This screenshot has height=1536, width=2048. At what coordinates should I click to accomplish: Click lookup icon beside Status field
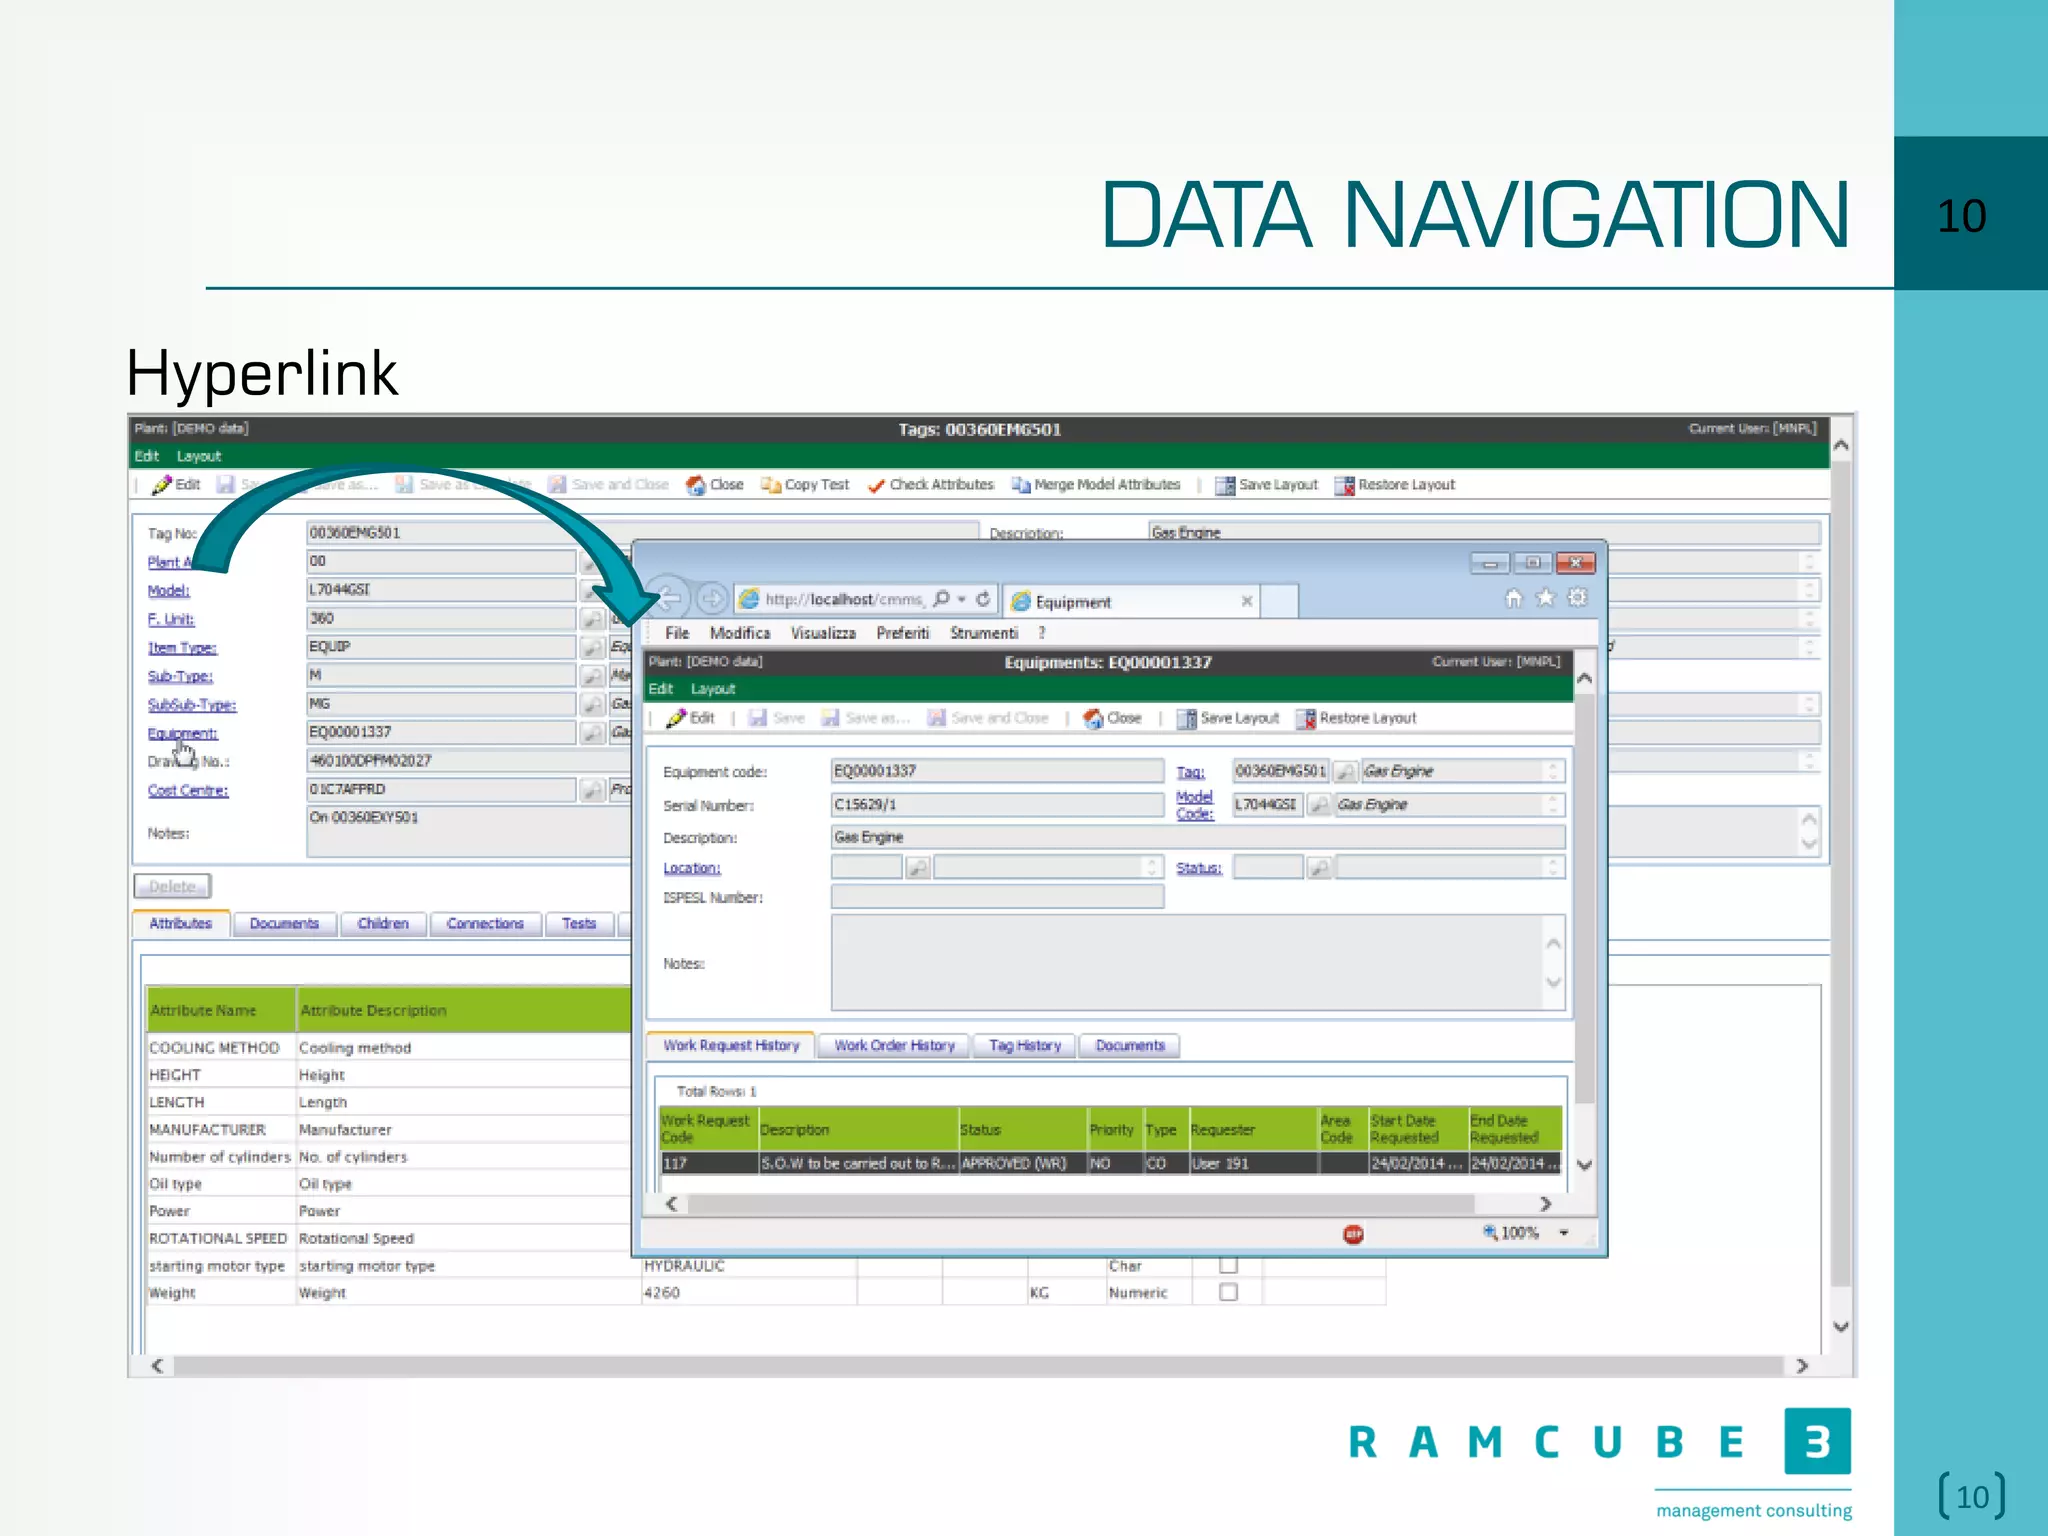tap(1320, 868)
